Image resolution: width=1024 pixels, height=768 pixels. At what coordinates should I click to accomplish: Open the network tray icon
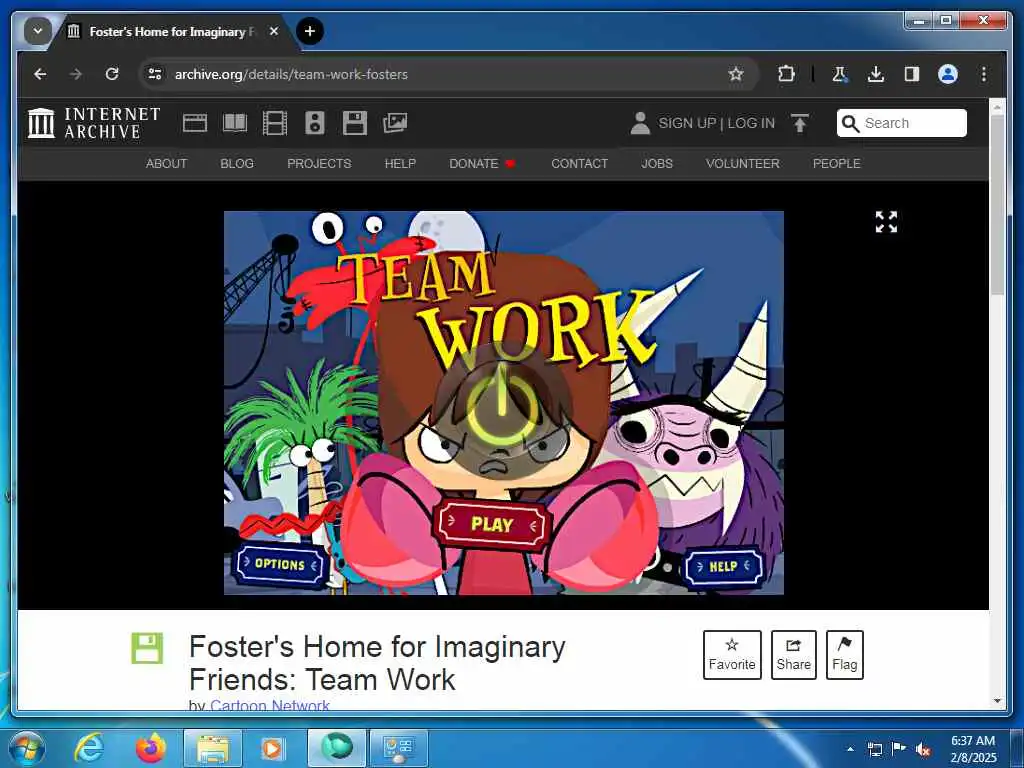[x=874, y=749]
